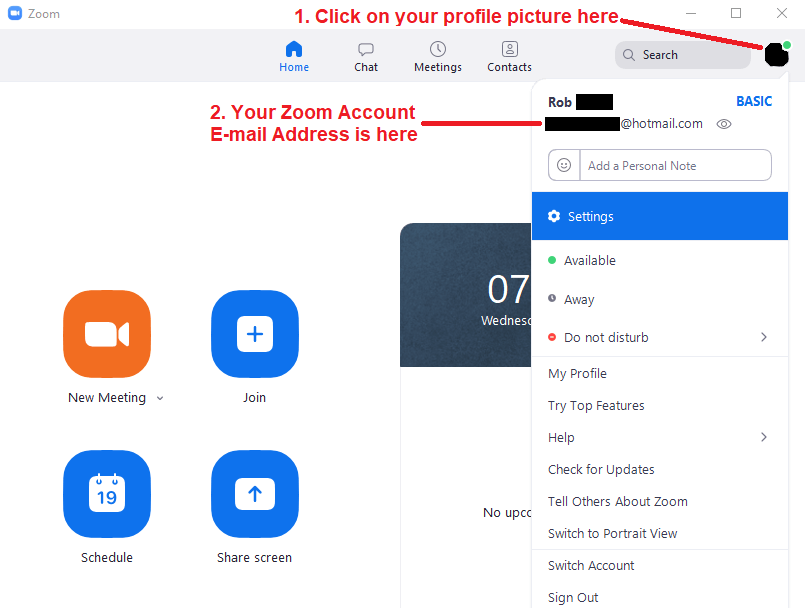This screenshot has height=608, width=805.
Task: Click the Share screen arrow icon
Action: tap(255, 494)
